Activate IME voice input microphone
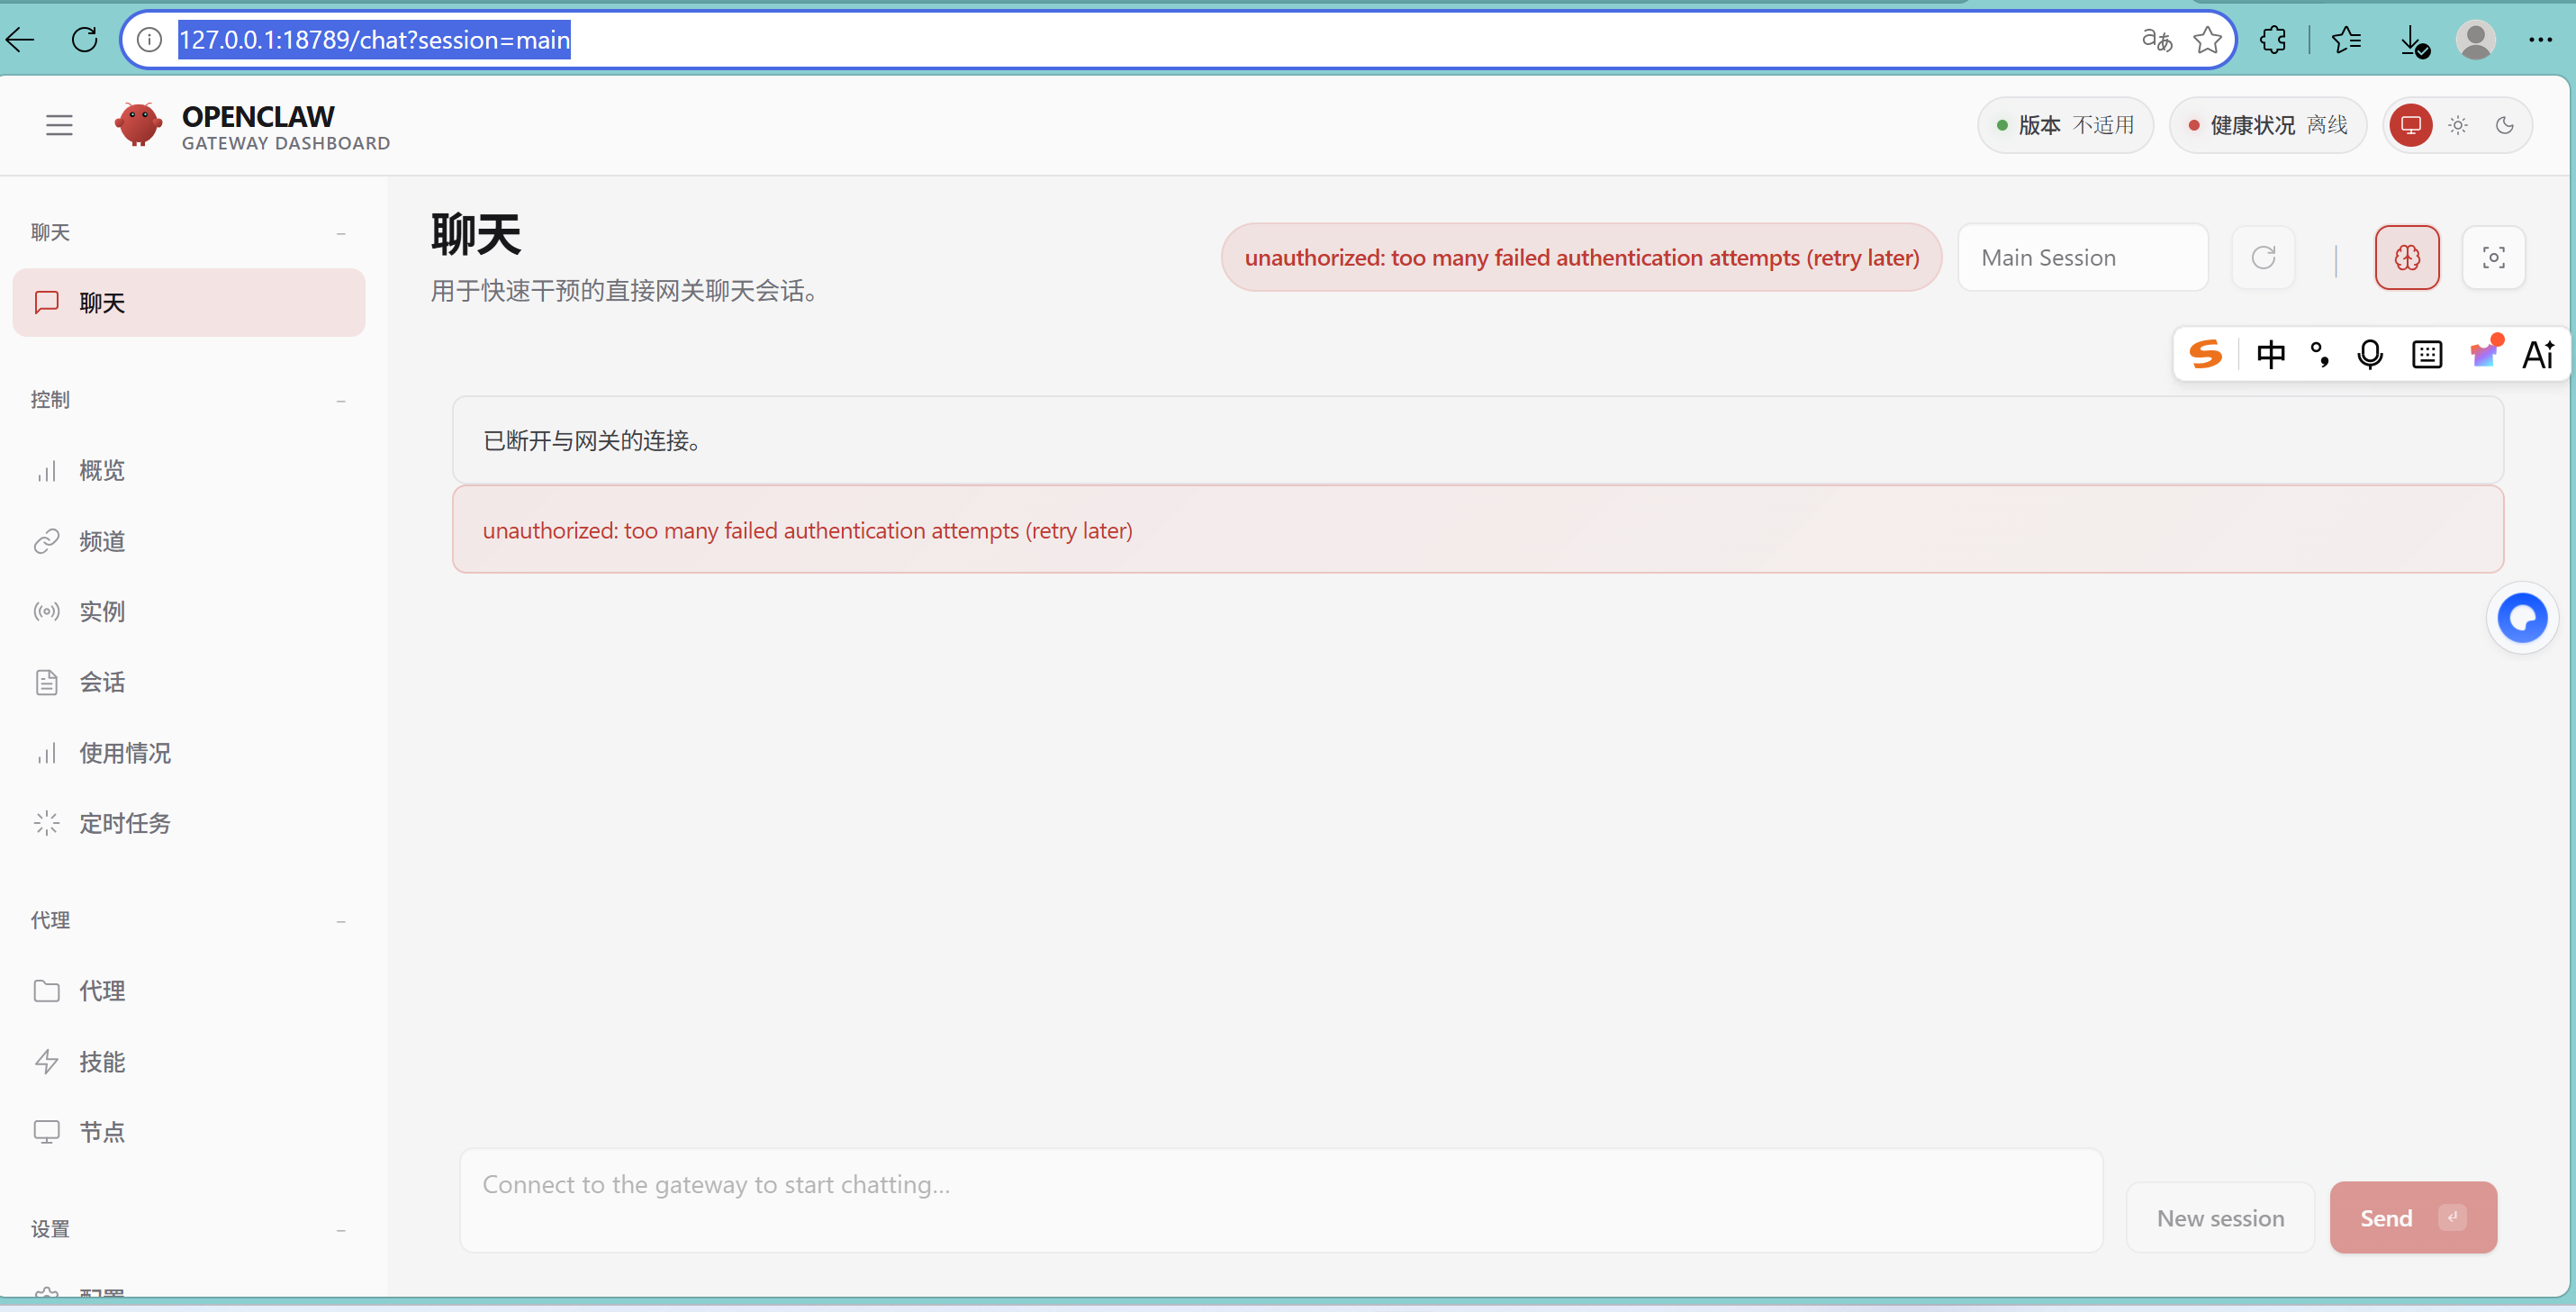The width and height of the screenshot is (2576, 1312). click(2369, 354)
